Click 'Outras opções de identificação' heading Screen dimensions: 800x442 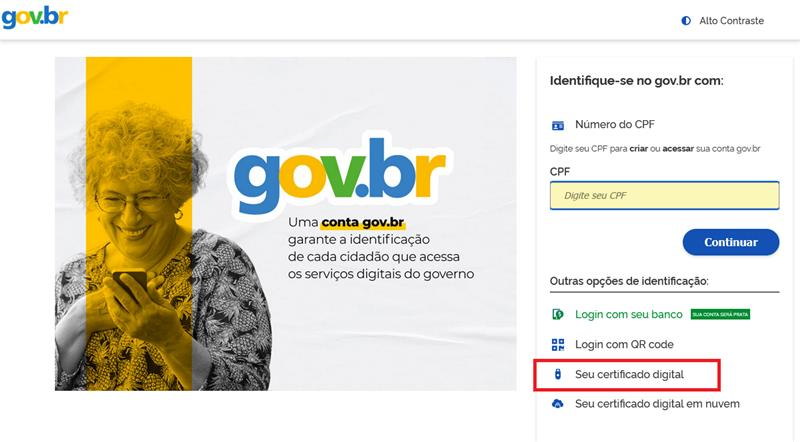pos(629,281)
